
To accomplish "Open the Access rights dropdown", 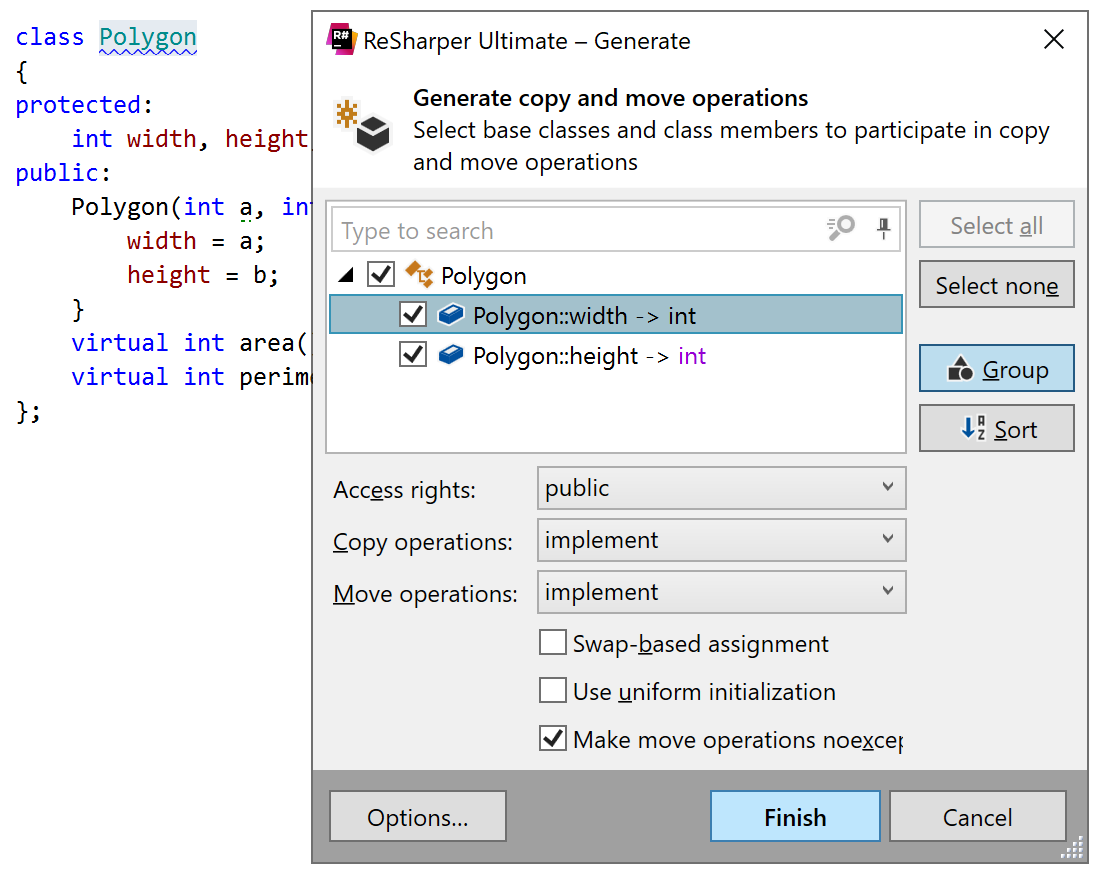I will click(x=890, y=488).
